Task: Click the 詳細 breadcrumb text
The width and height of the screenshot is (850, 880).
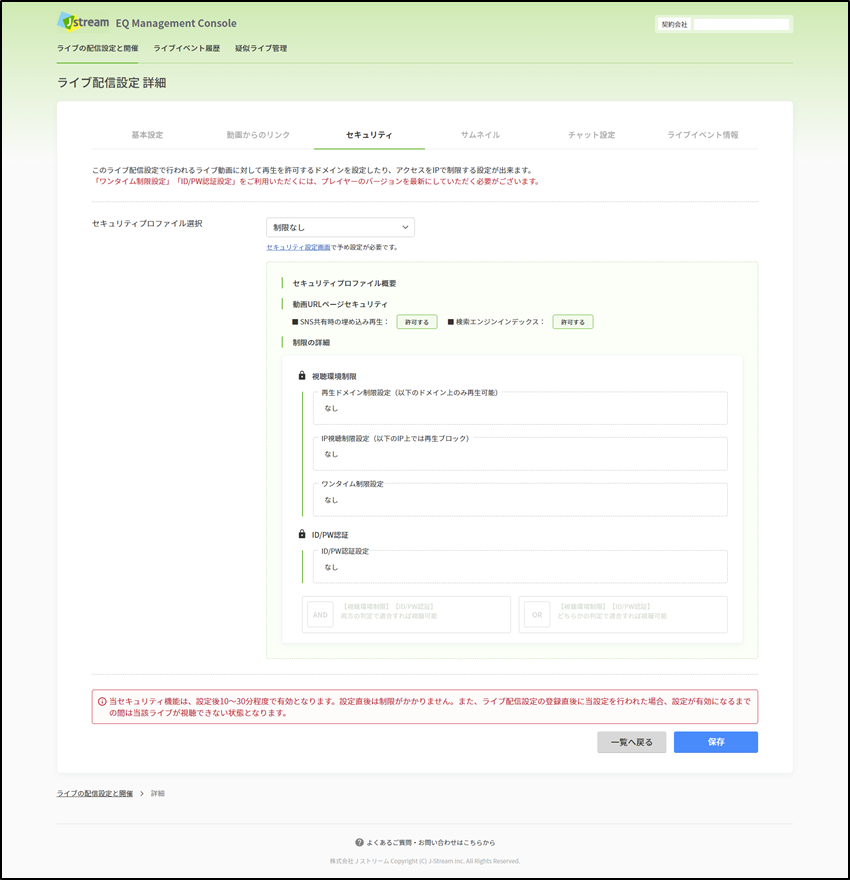Action: [158, 794]
